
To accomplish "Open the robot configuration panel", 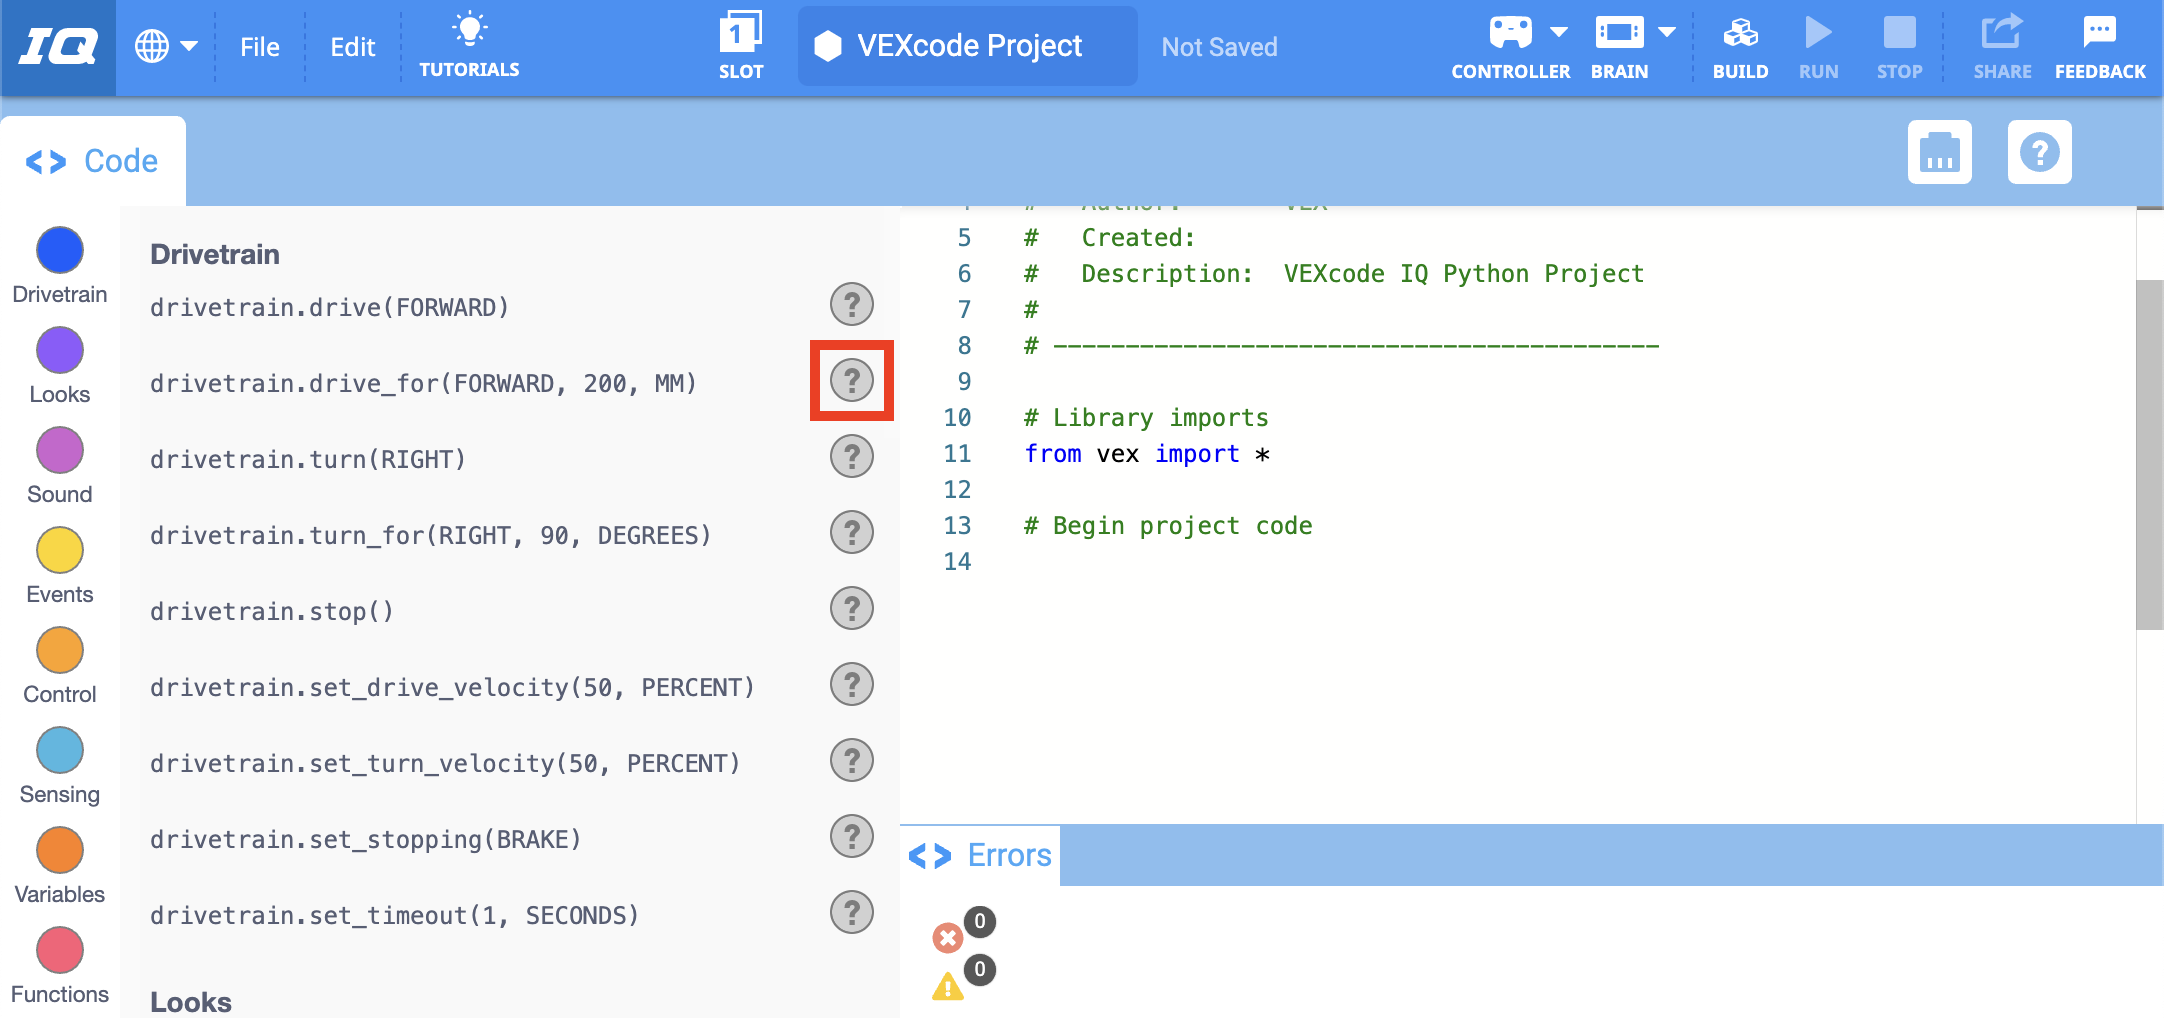I will pos(1939,152).
